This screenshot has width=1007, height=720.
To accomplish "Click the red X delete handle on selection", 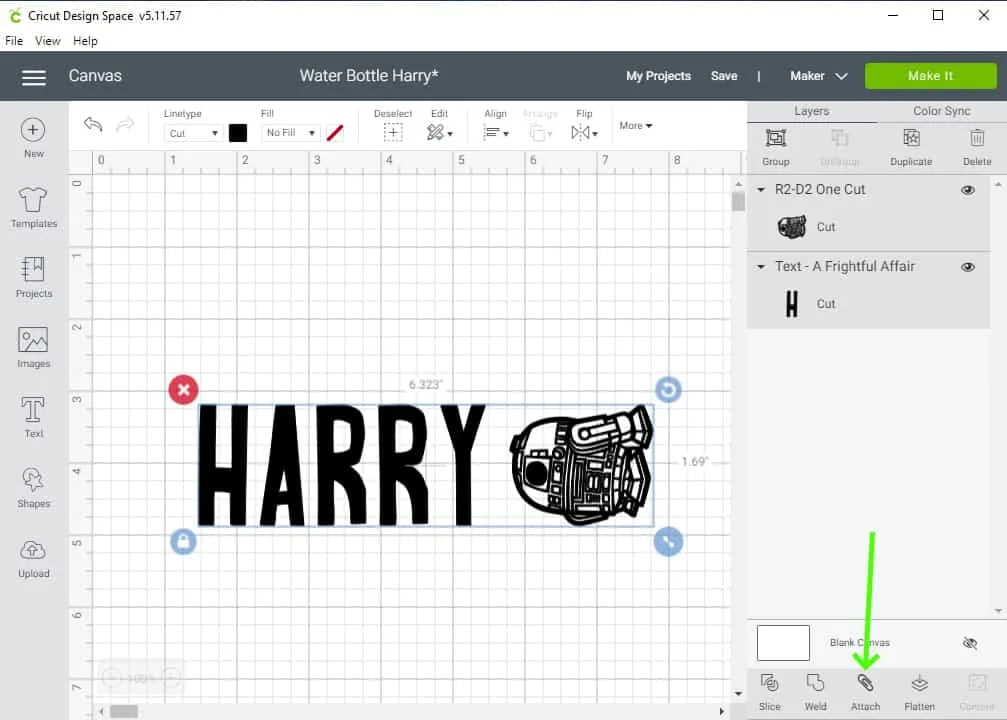I will pyautogui.click(x=184, y=390).
